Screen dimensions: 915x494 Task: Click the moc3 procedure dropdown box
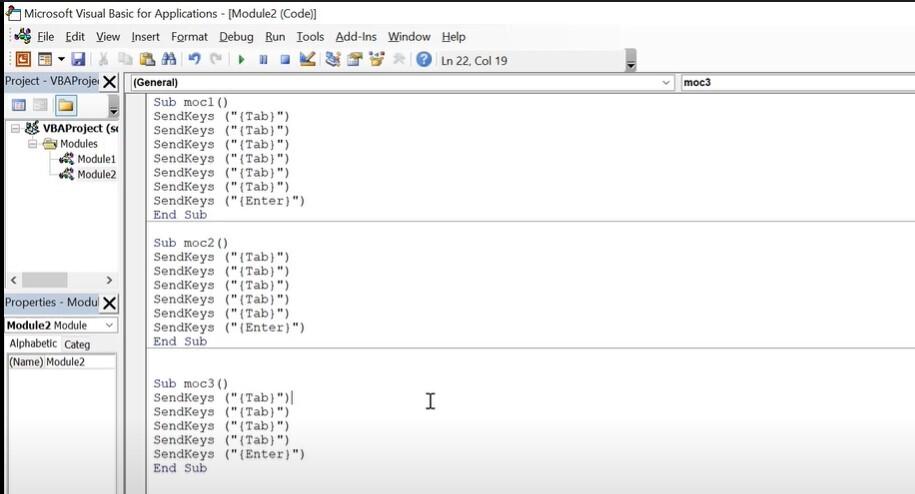coord(798,82)
